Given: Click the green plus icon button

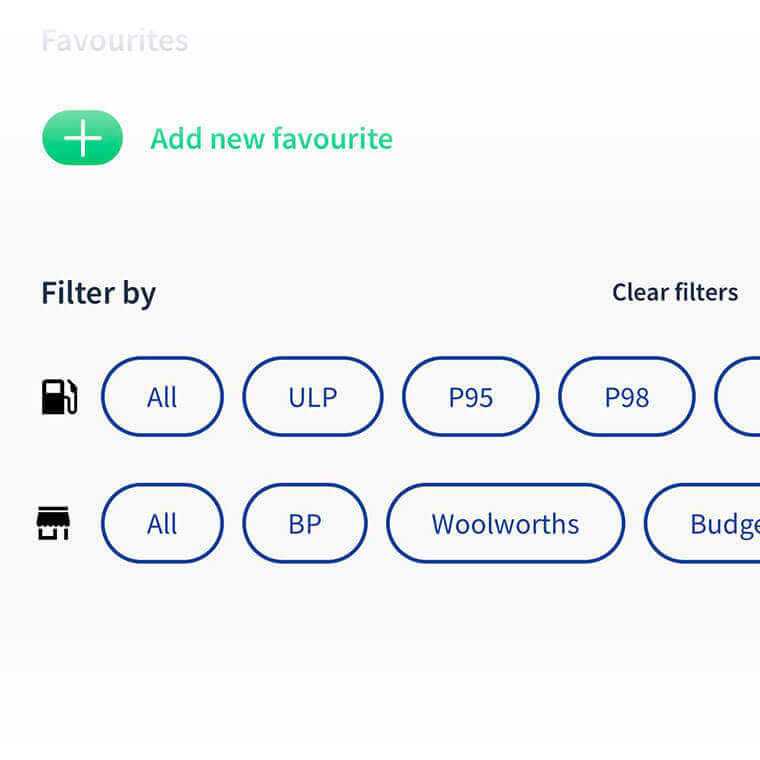Looking at the screenshot, I should tap(82, 138).
